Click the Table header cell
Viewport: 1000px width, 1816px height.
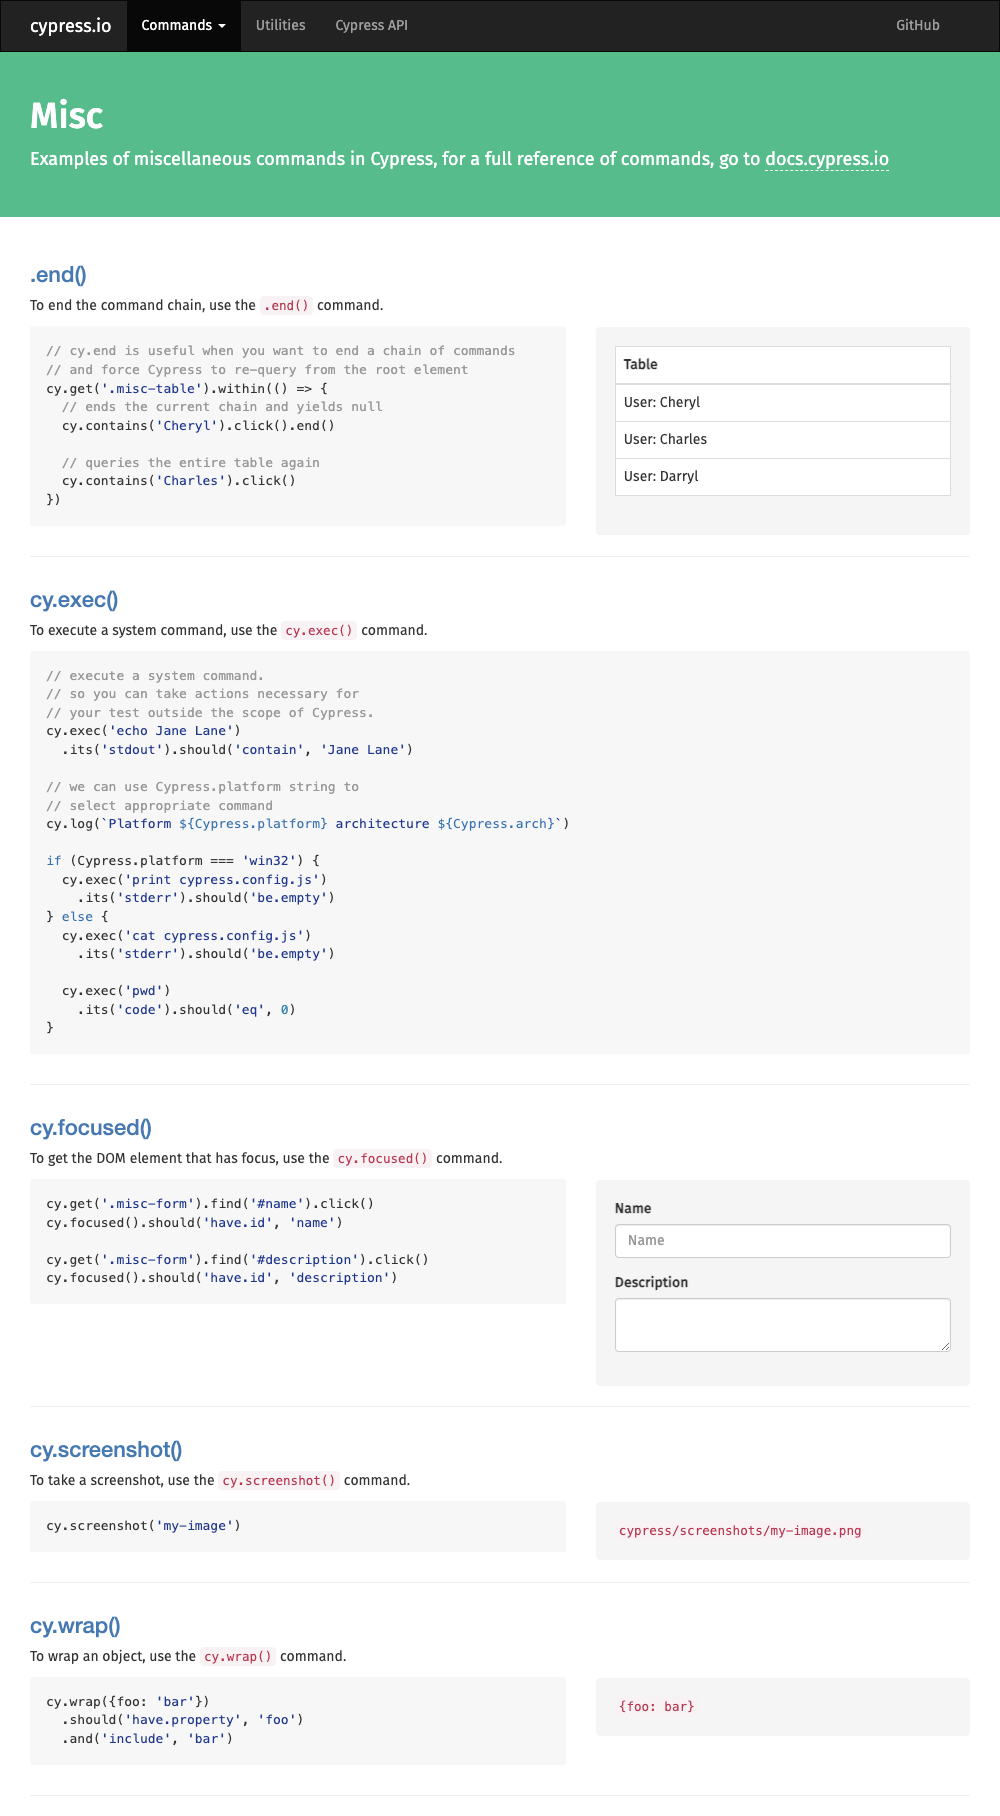(782, 365)
